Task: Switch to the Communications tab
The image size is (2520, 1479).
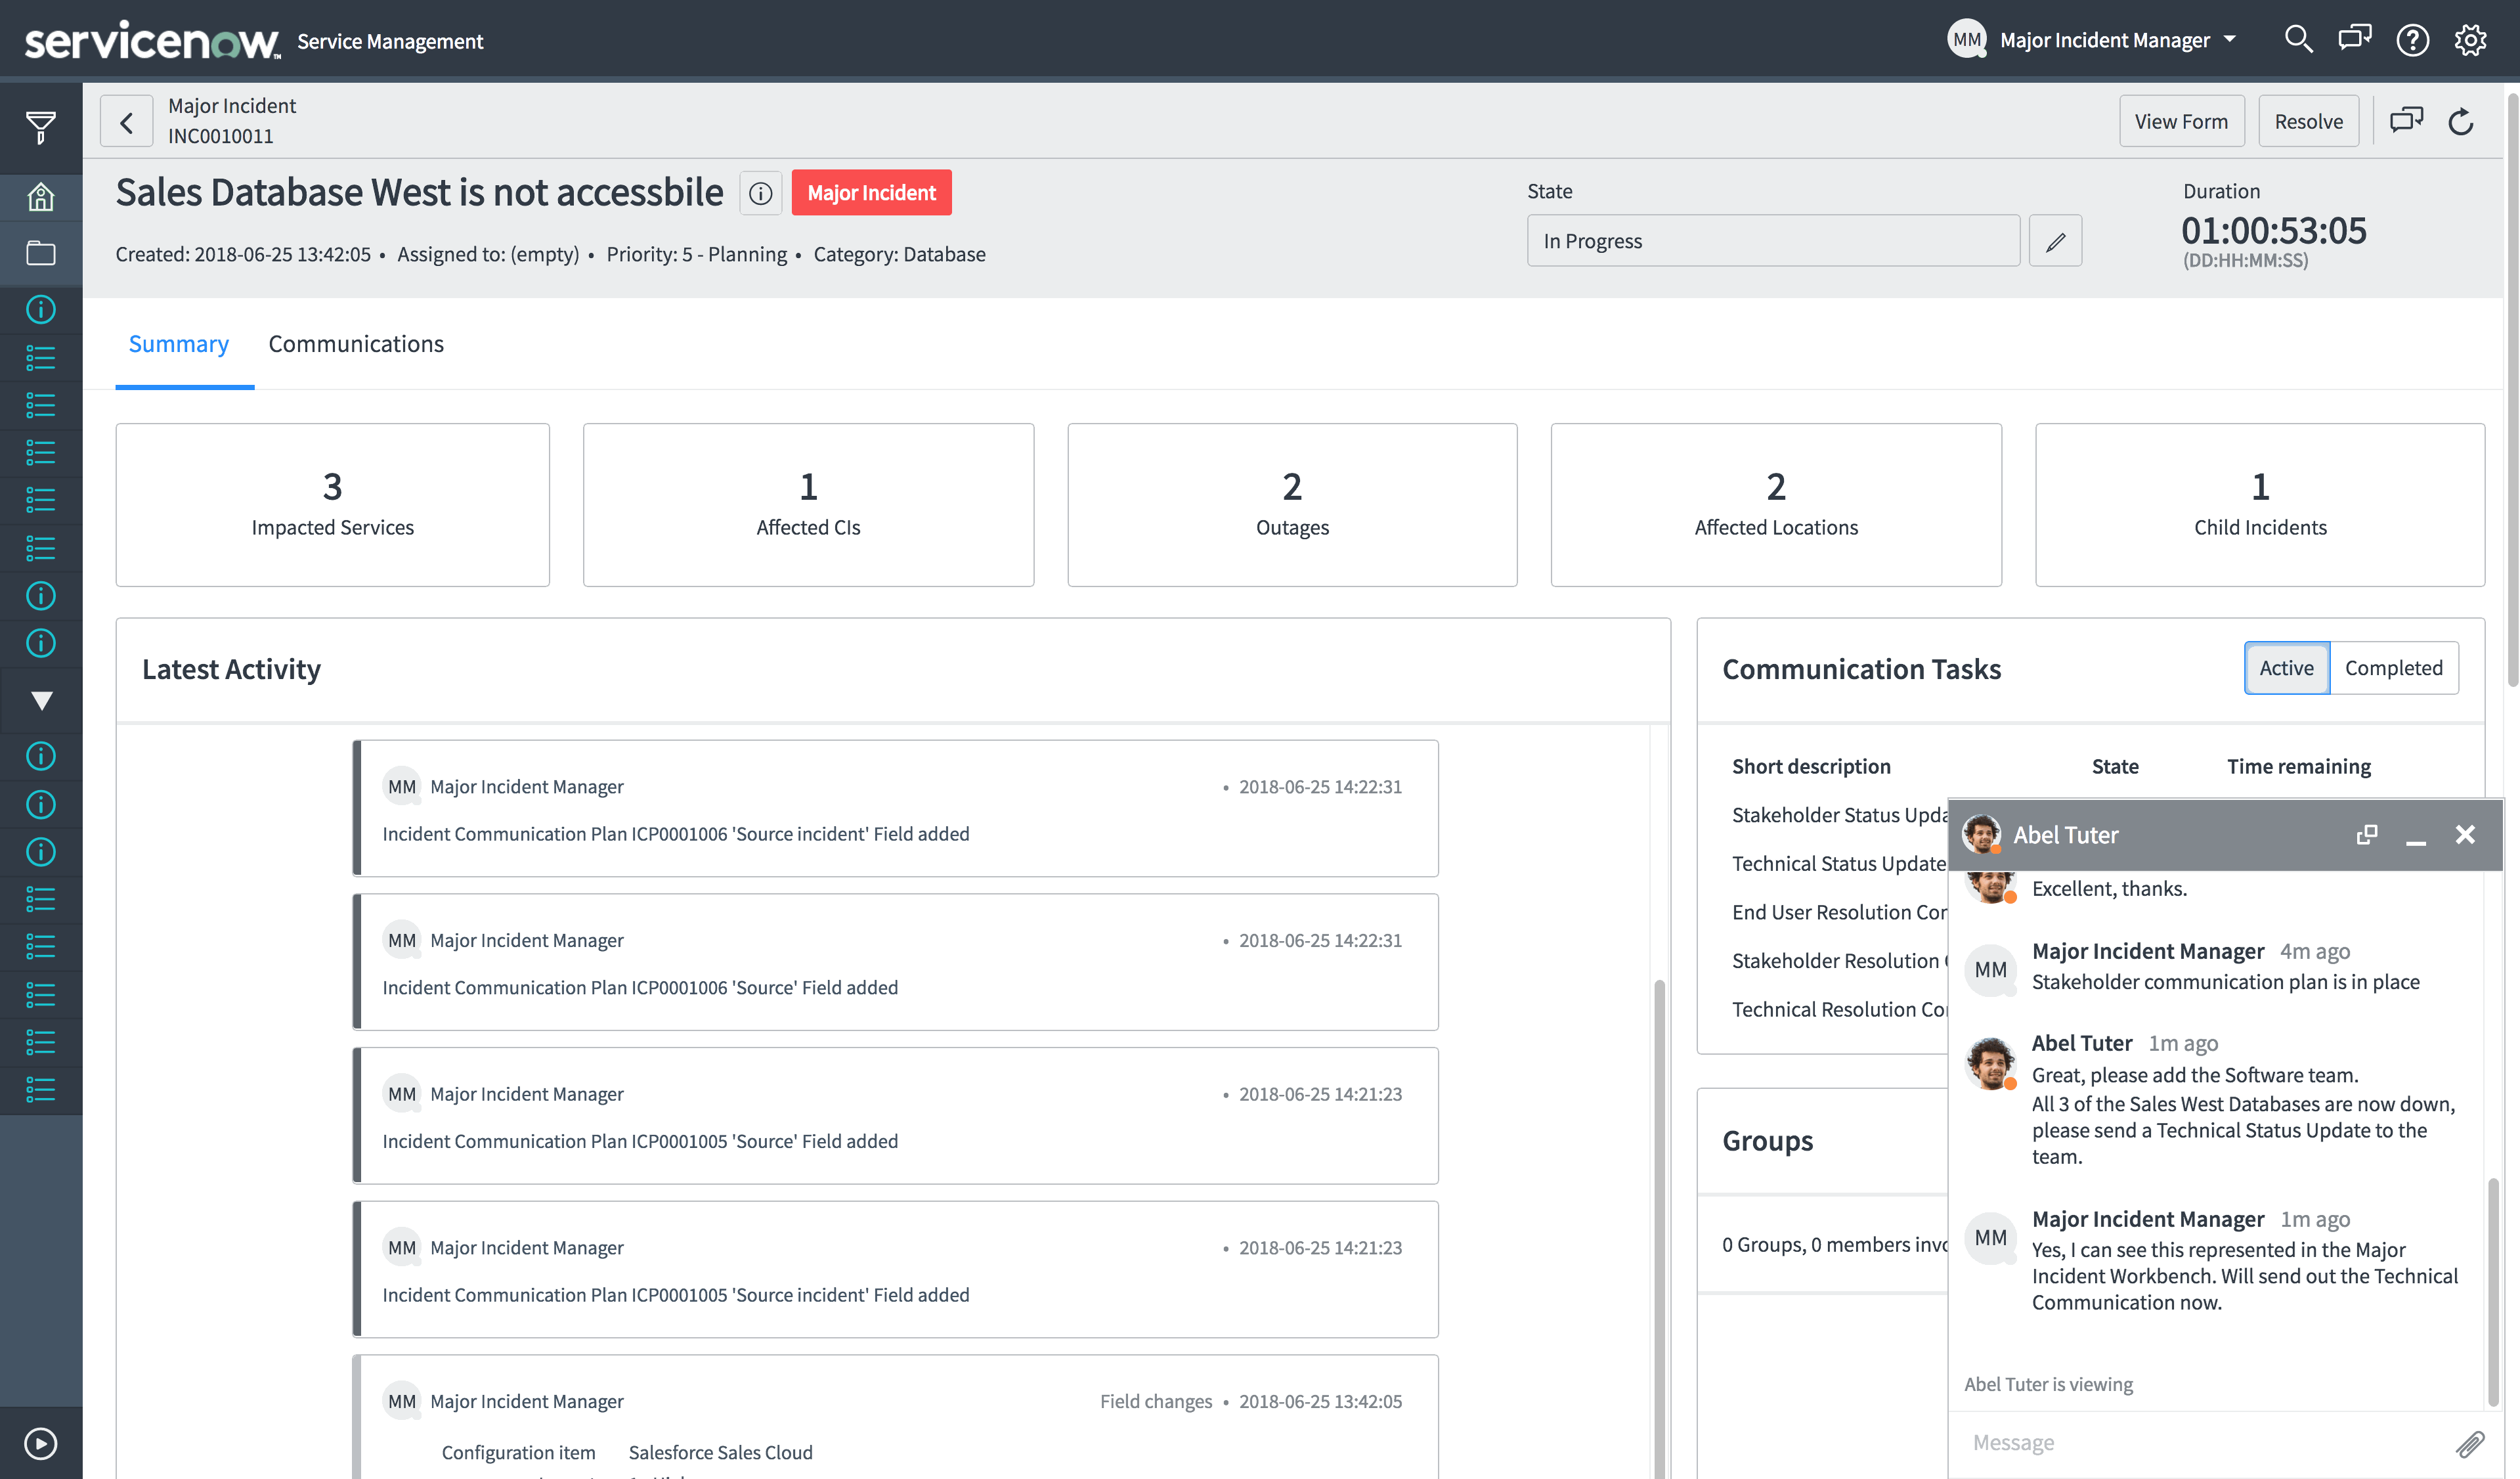Action: [356, 344]
